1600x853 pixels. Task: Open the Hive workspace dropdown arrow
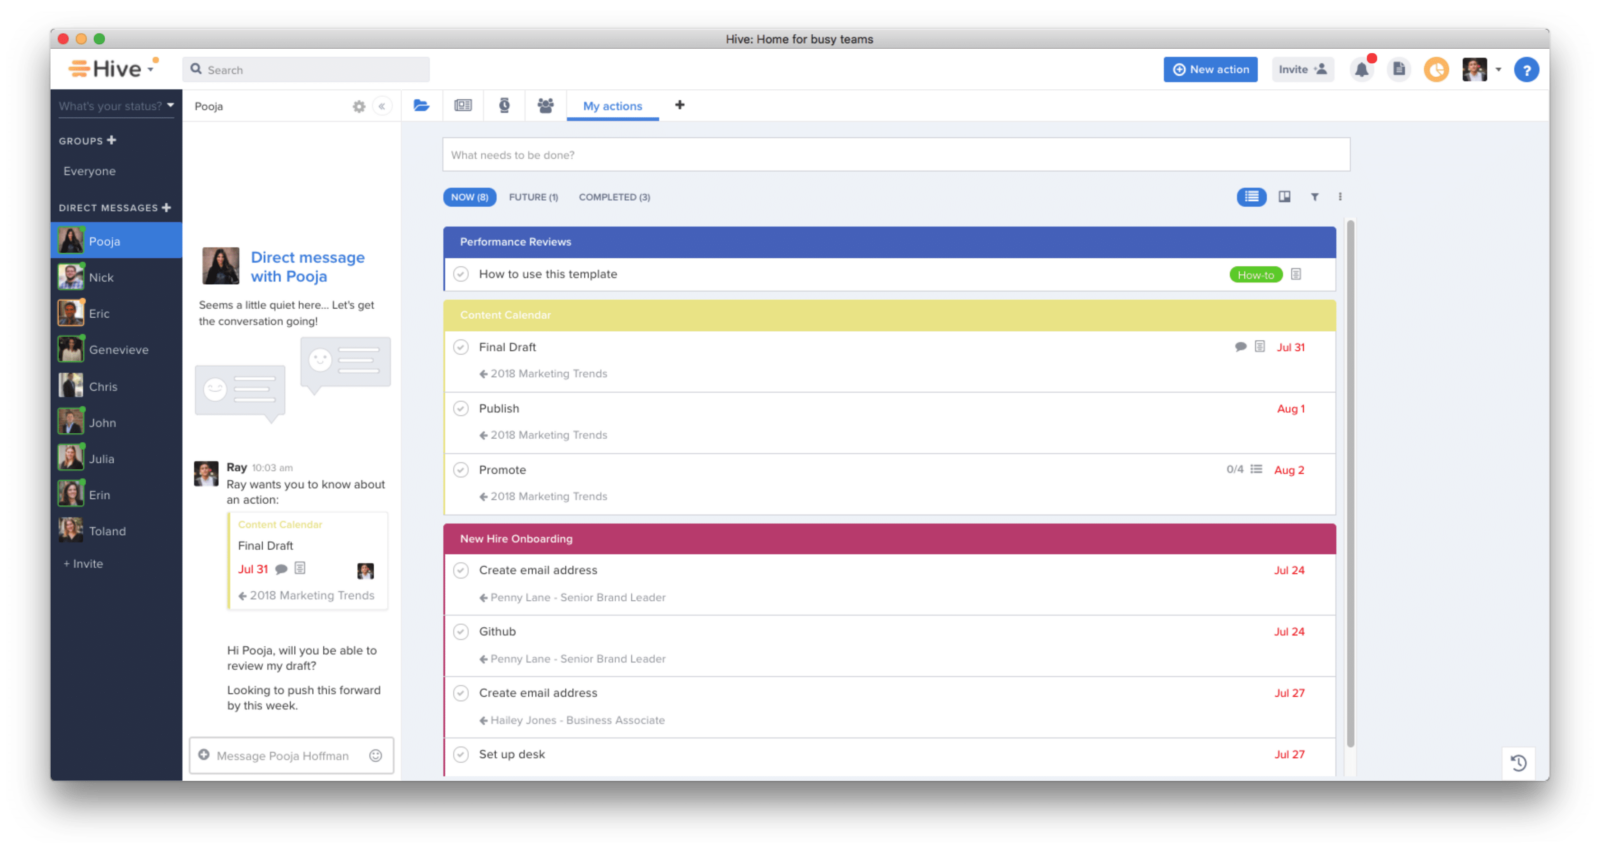(x=151, y=69)
